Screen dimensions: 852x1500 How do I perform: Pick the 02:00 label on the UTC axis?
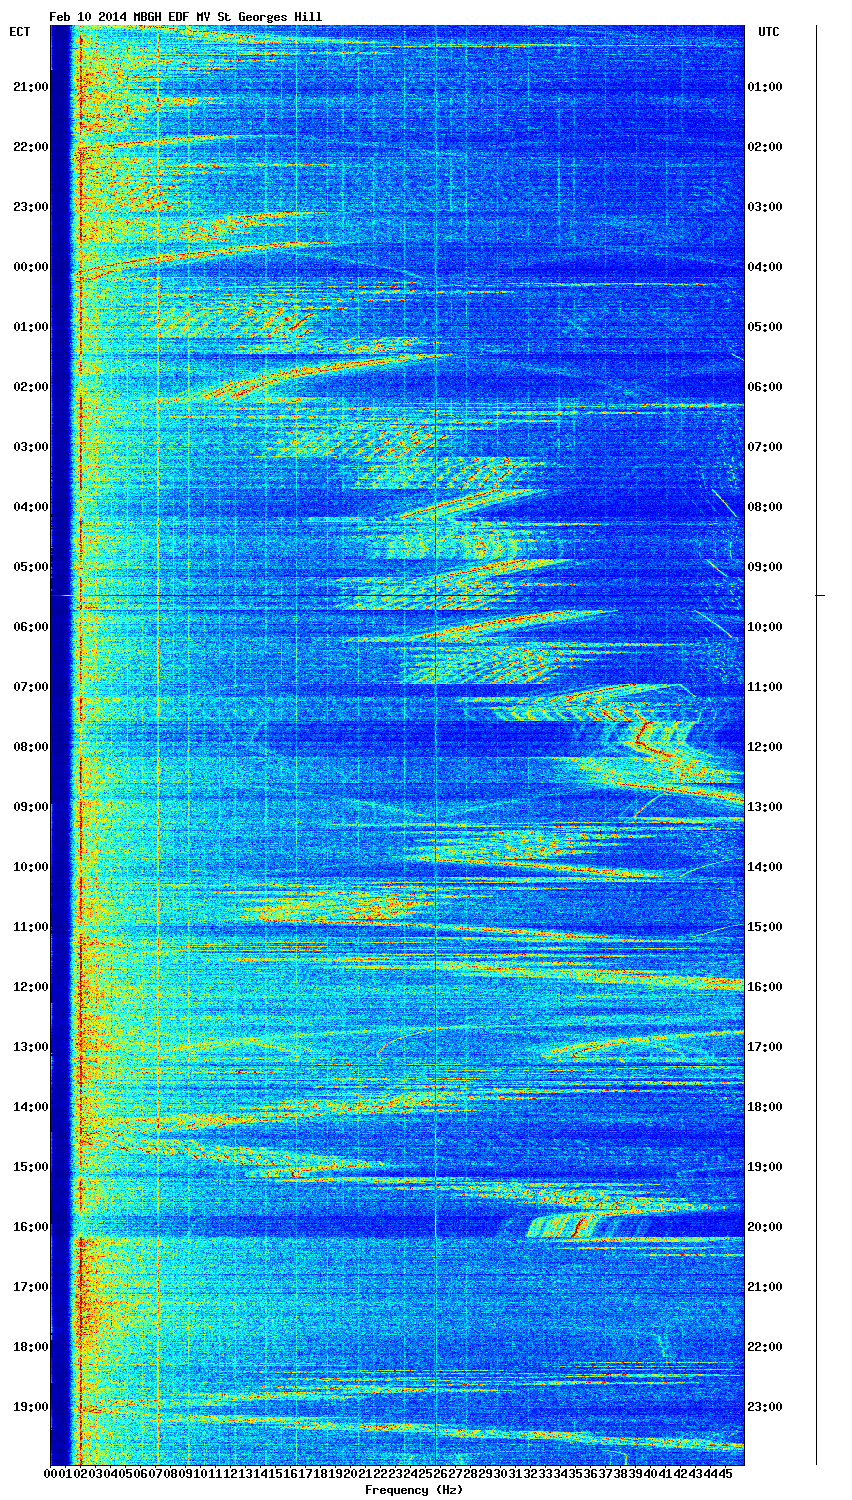coord(765,147)
